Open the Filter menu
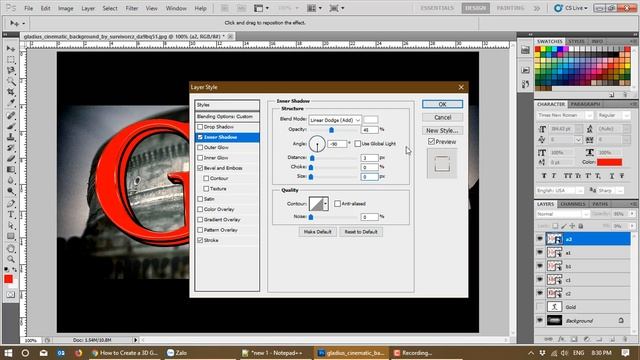Image resolution: width=640 pixels, height=360 pixels. click(x=131, y=8)
